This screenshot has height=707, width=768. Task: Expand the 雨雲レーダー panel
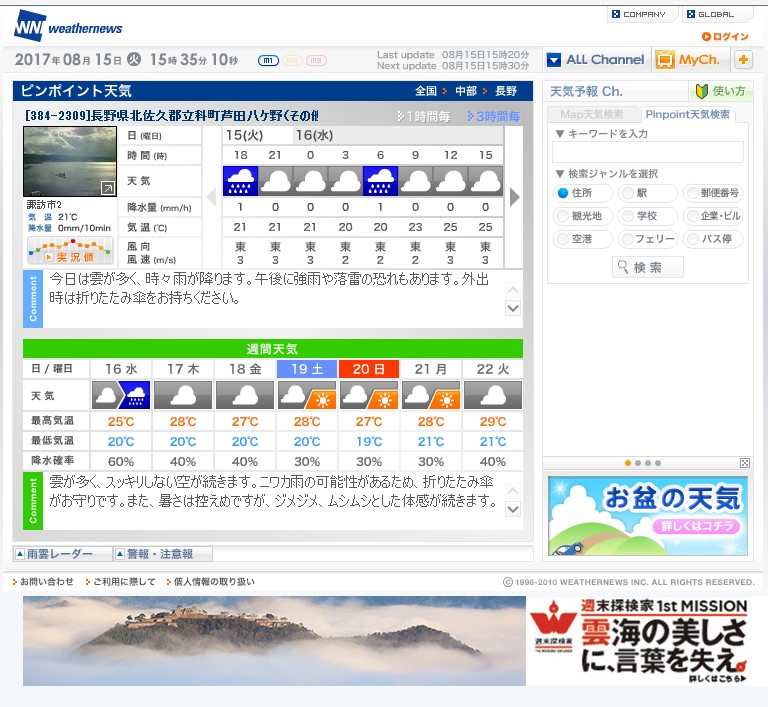[x=61, y=554]
